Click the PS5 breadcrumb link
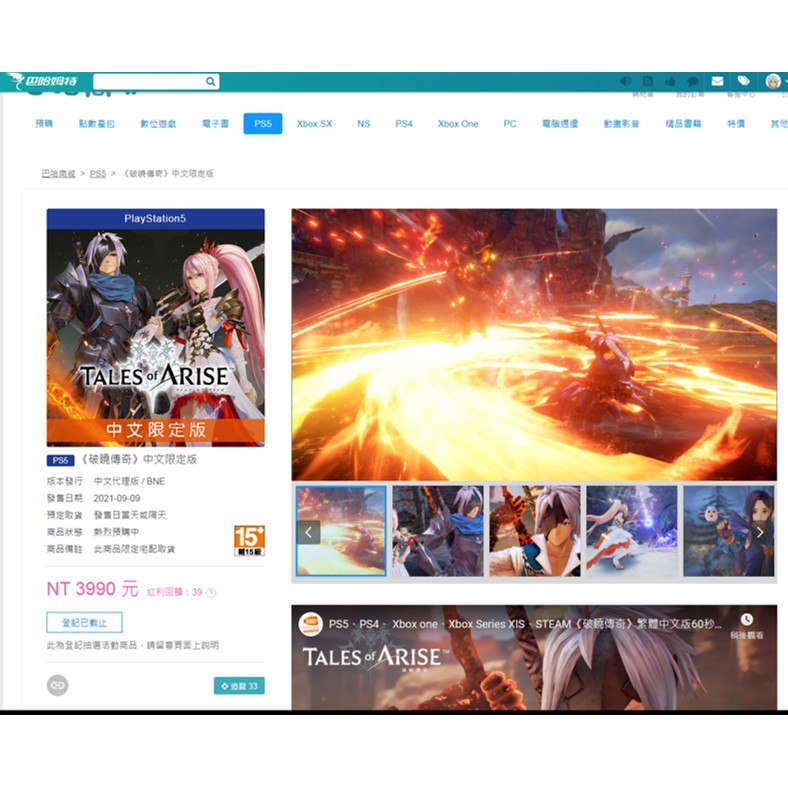The width and height of the screenshot is (788, 788). click(x=97, y=174)
